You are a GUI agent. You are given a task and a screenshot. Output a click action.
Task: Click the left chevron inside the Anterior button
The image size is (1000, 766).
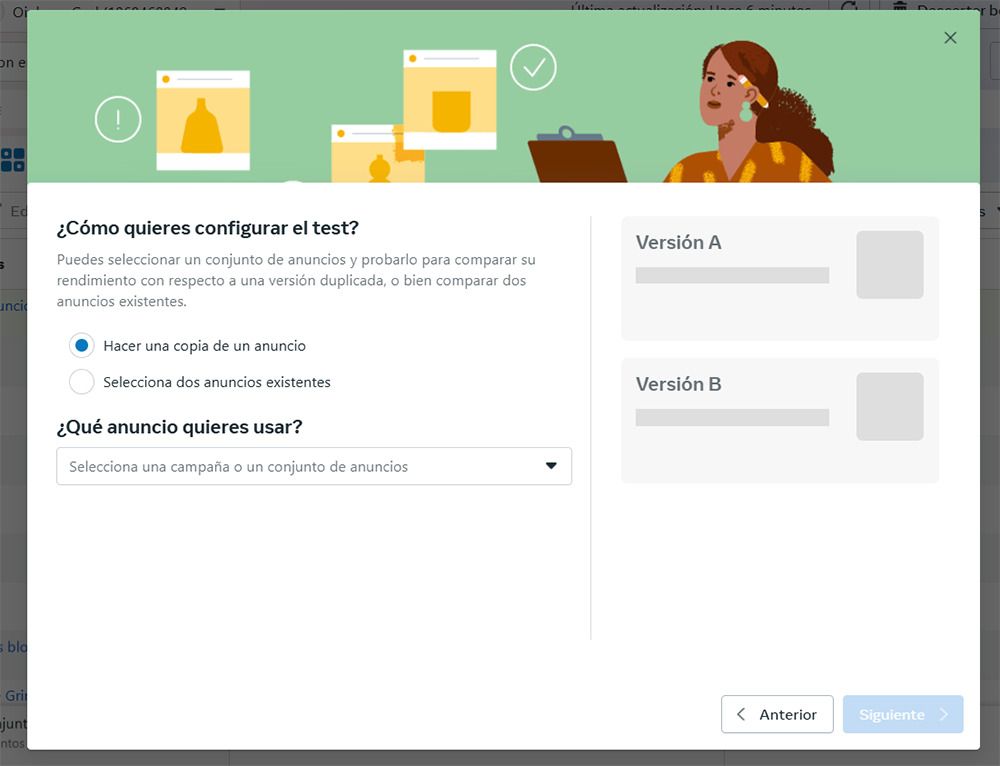(x=740, y=714)
